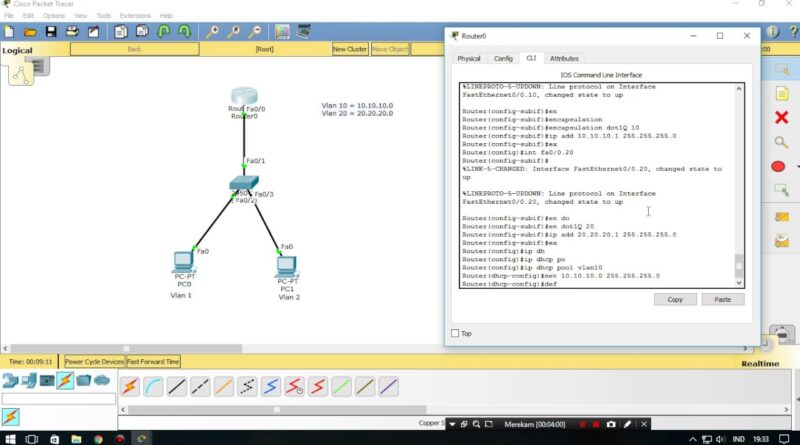The height and width of the screenshot is (445, 800).
Task: Open Windows Start menu
Action: 10,439
